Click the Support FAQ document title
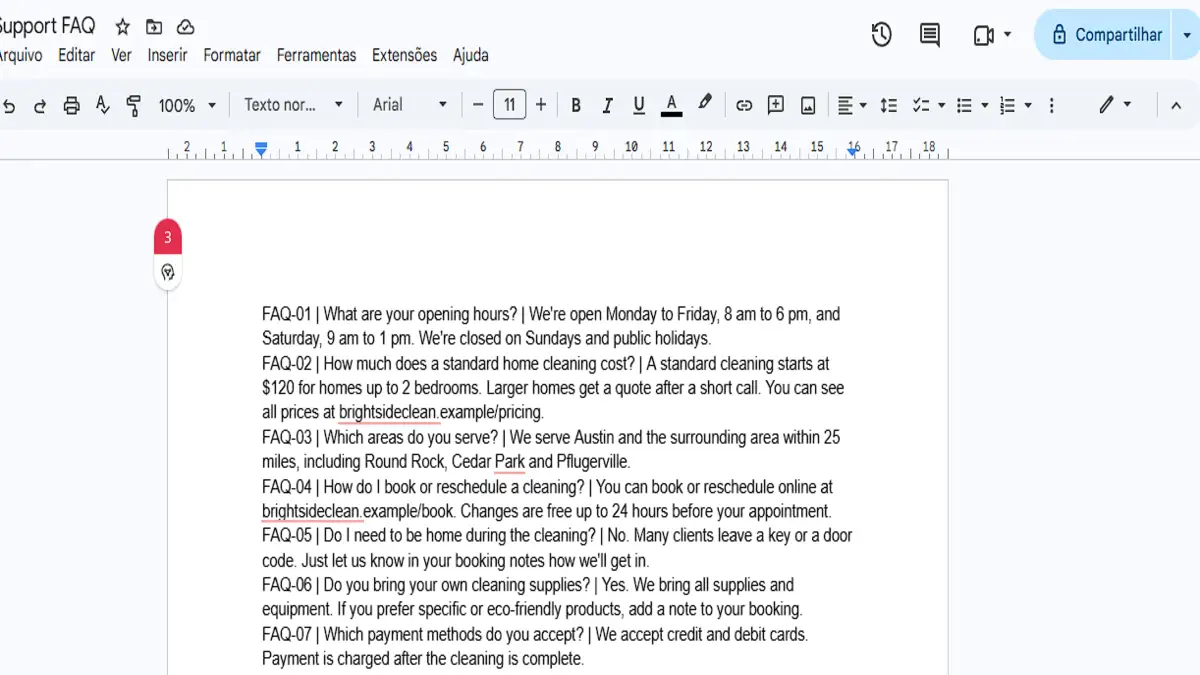Image resolution: width=1200 pixels, height=675 pixels. coord(47,27)
